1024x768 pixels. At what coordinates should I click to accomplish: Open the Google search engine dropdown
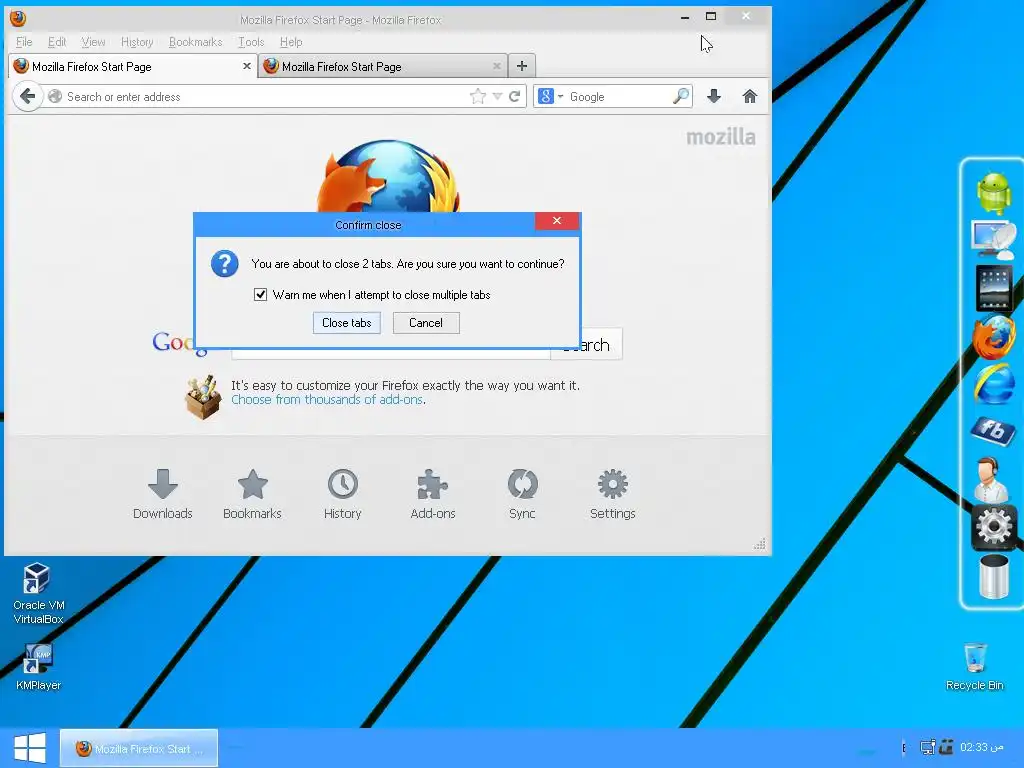click(x=551, y=97)
